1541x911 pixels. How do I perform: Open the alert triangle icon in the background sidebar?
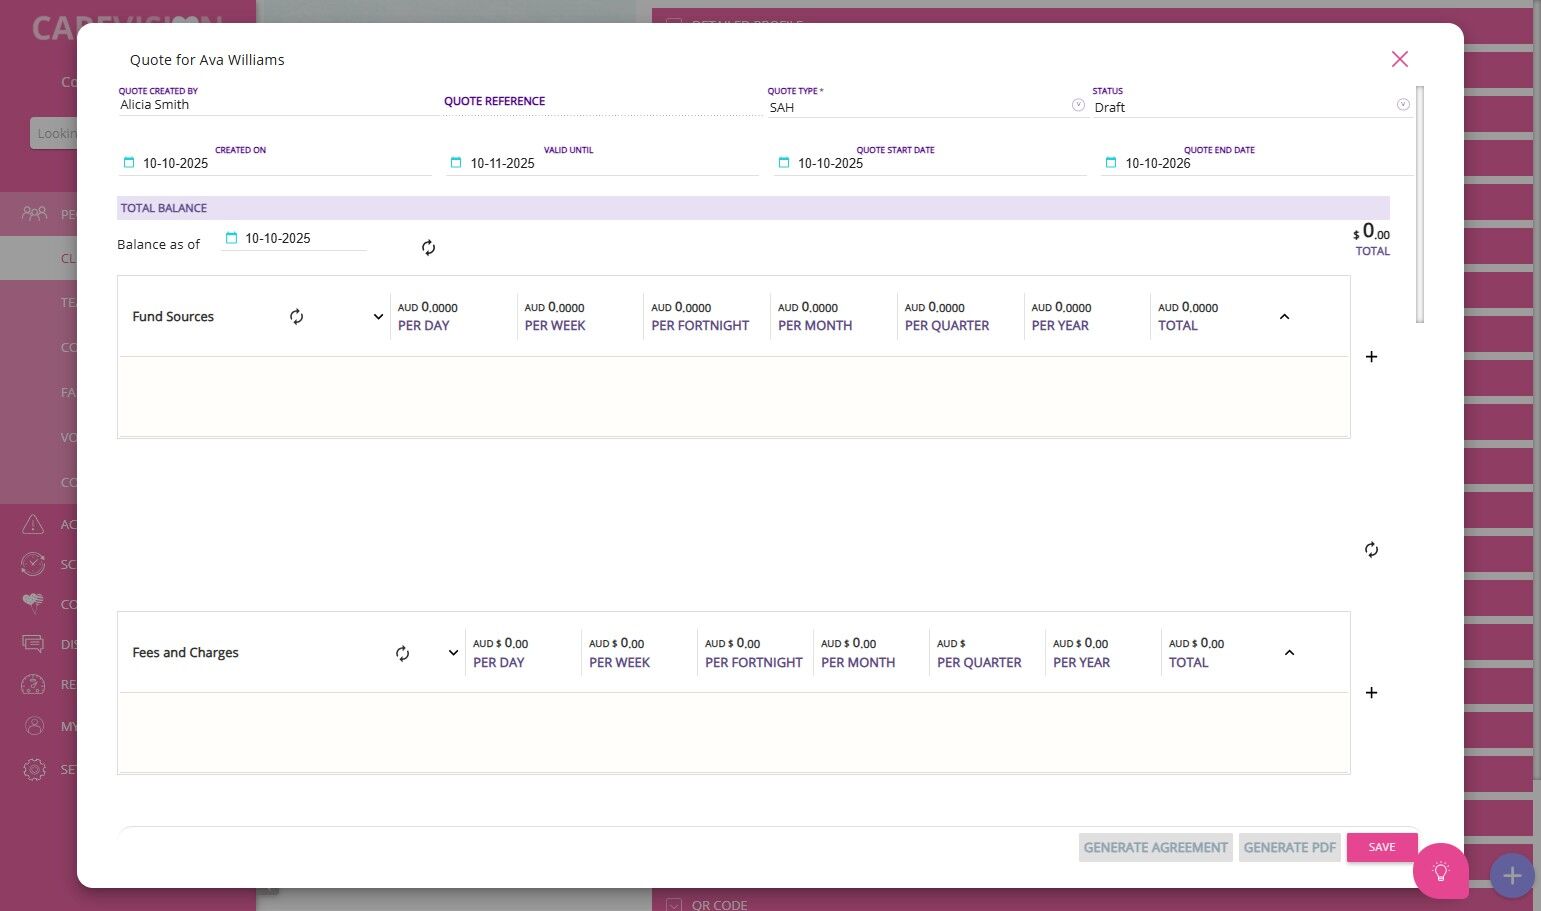(33, 524)
